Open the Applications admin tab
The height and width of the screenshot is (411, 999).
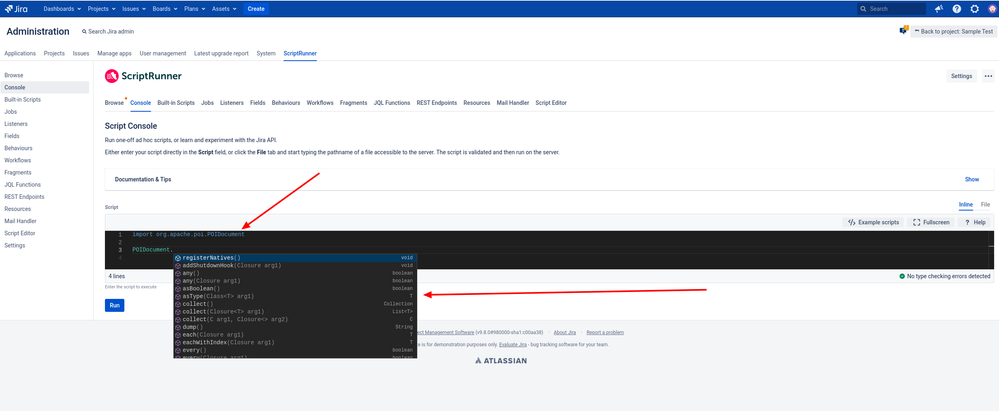pyautogui.click(x=20, y=54)
